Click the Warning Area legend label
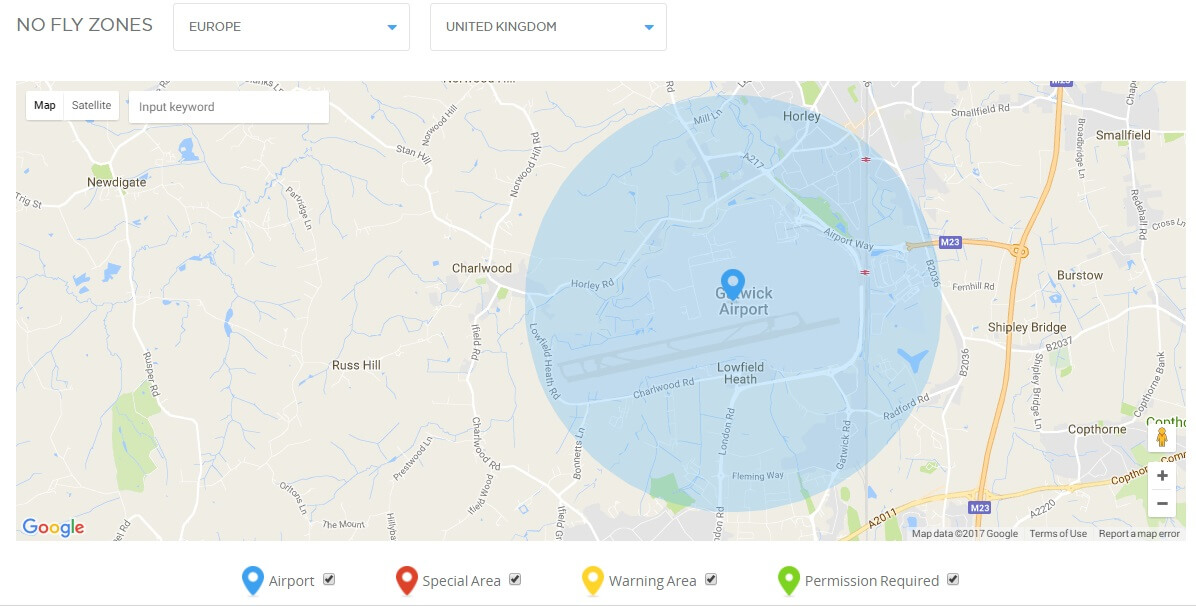Screen dimensions: 1196x606 pos(652,581)
